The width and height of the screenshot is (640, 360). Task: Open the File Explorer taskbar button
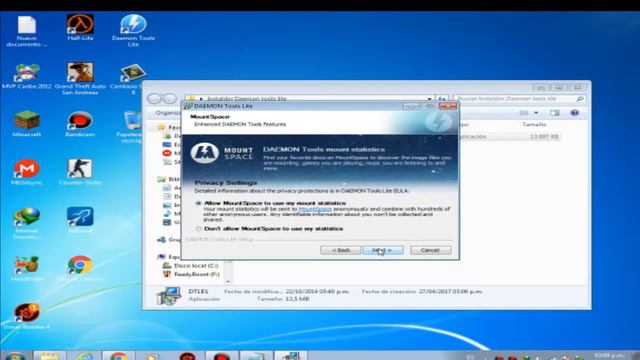coord(49,356)
